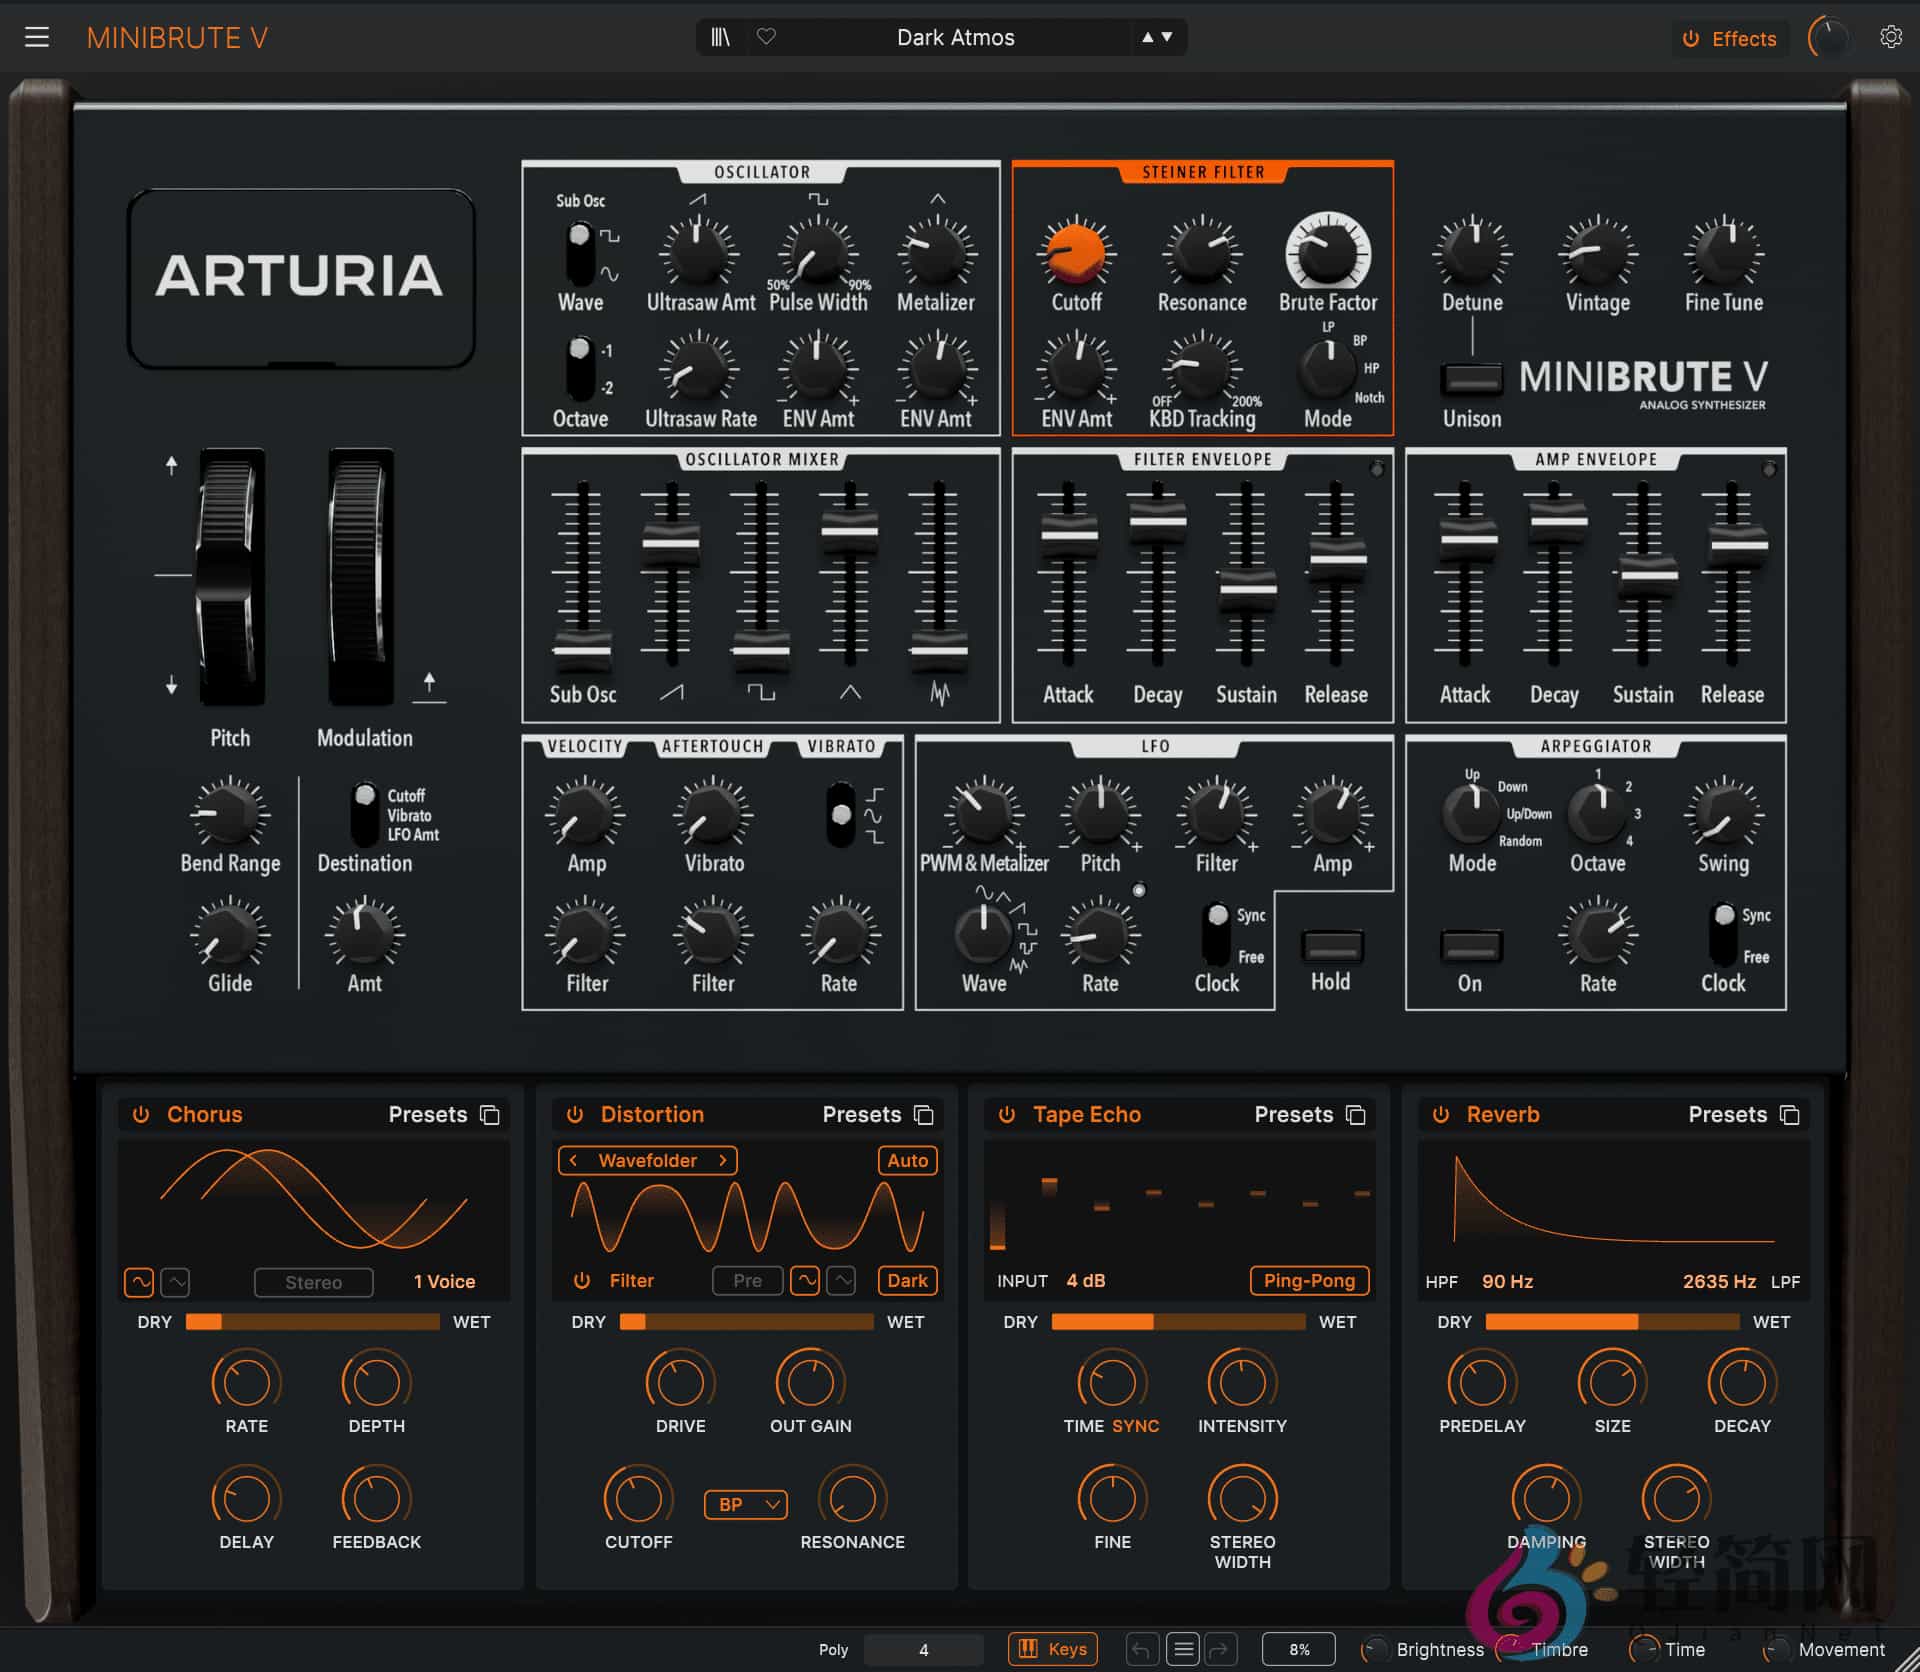Enable Auto mode in Distortion
Image resolution: width=1920 pixels, height=1672 pixels.
click(906, 1160)
